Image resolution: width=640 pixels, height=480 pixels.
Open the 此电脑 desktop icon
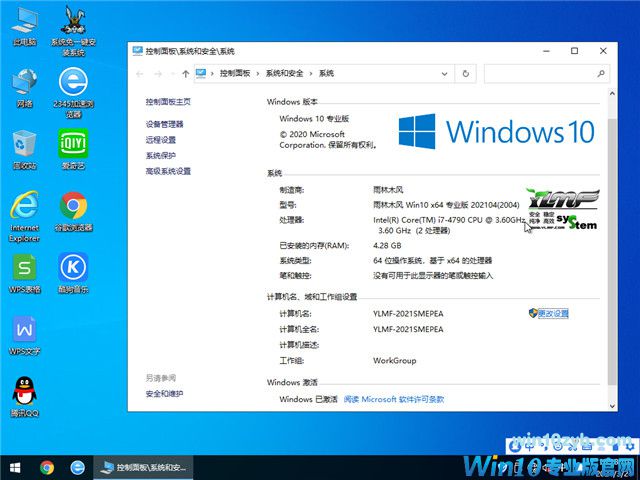point(24,26)
